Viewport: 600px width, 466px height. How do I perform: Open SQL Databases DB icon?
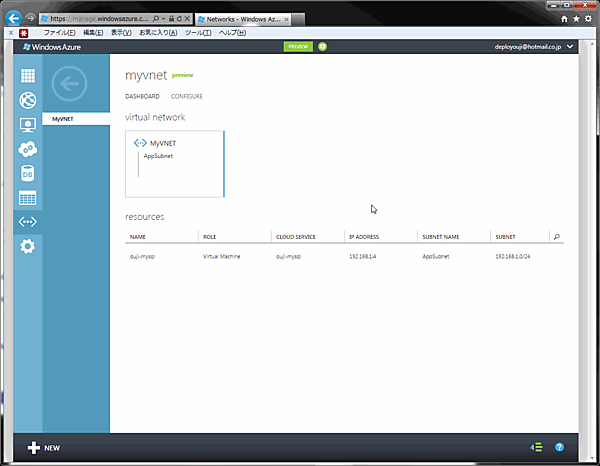(28, 174)
